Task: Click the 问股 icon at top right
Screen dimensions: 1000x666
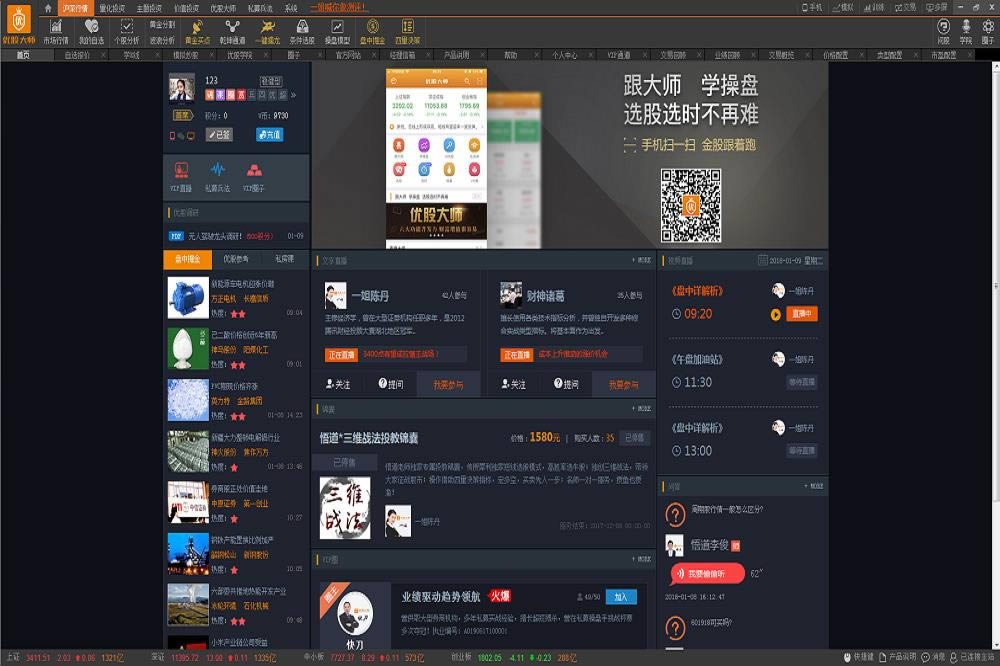Action: pyautogui.click(x=944, y=30)
